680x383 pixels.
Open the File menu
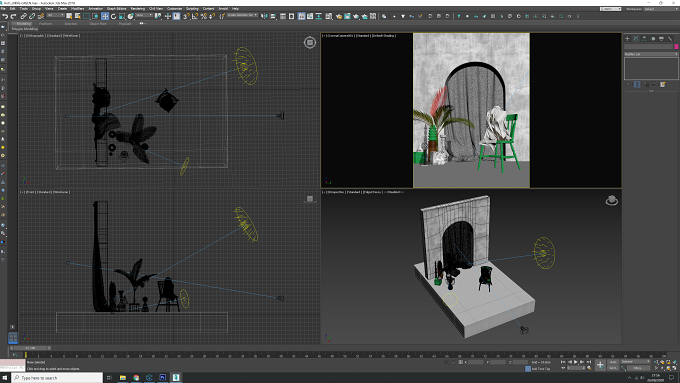(3, 9)
